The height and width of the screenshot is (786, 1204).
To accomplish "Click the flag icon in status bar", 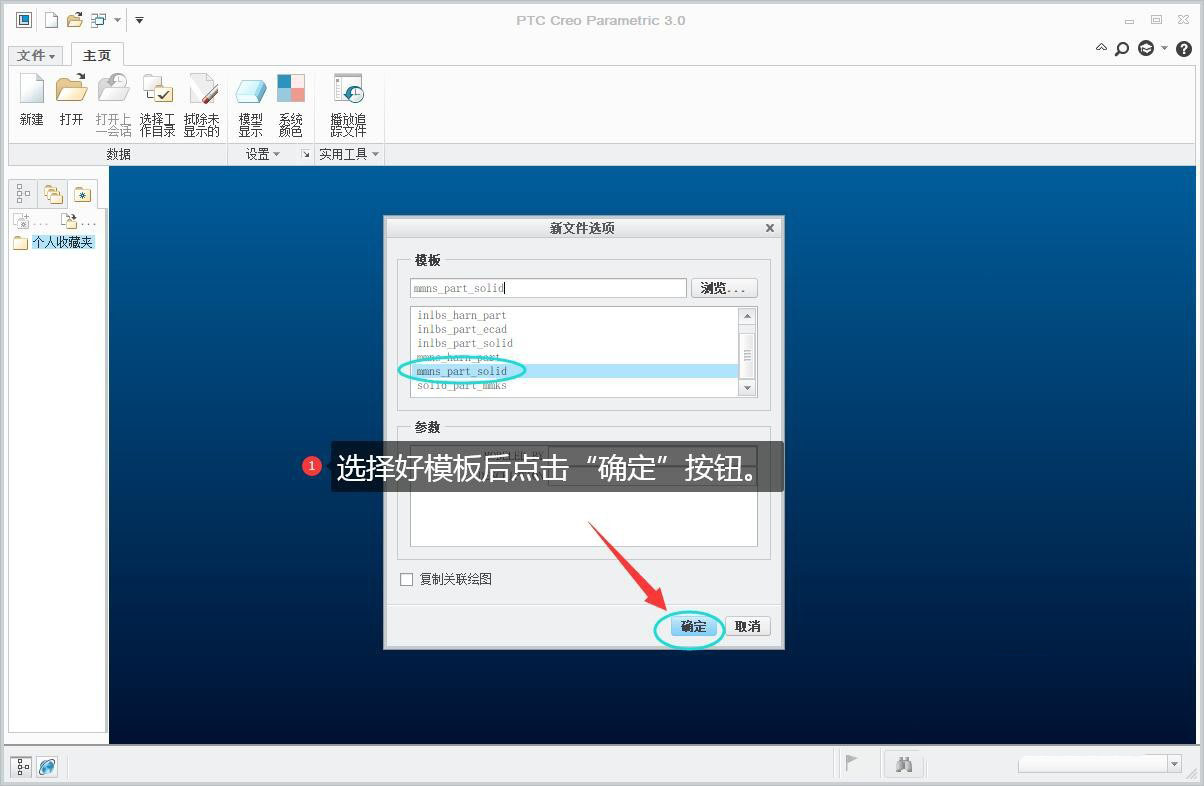I will tap(852, 765).
